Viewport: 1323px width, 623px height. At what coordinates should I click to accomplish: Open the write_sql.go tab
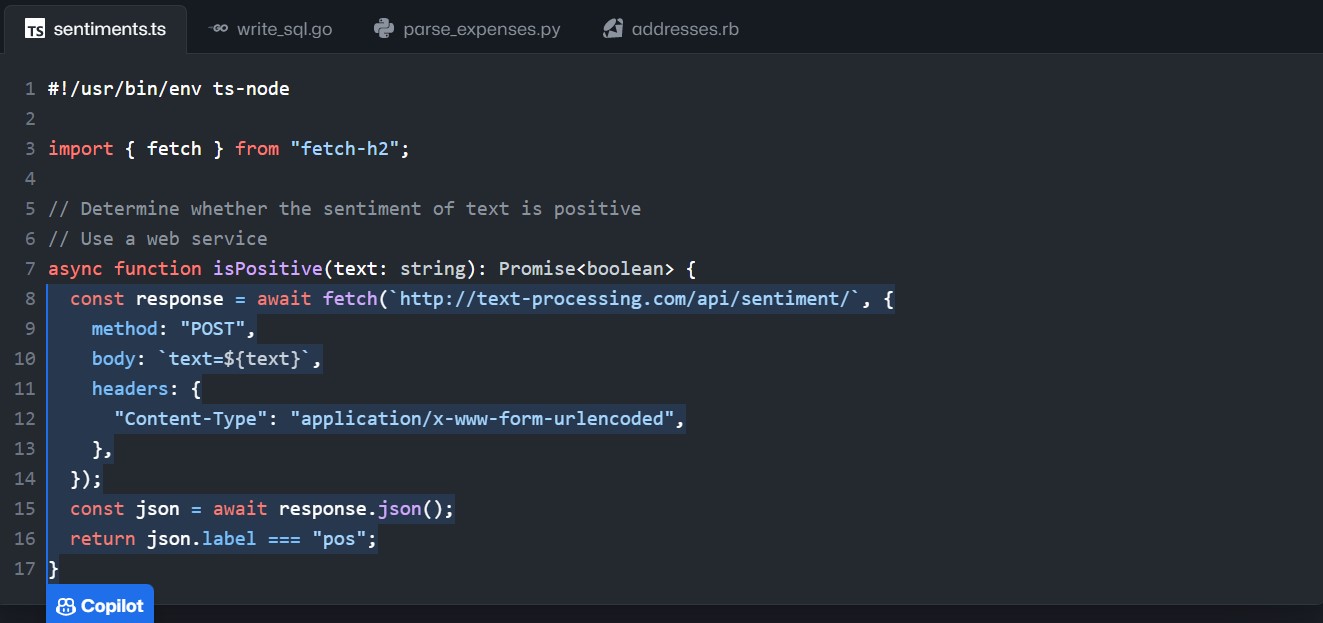[x=270, y=29]
